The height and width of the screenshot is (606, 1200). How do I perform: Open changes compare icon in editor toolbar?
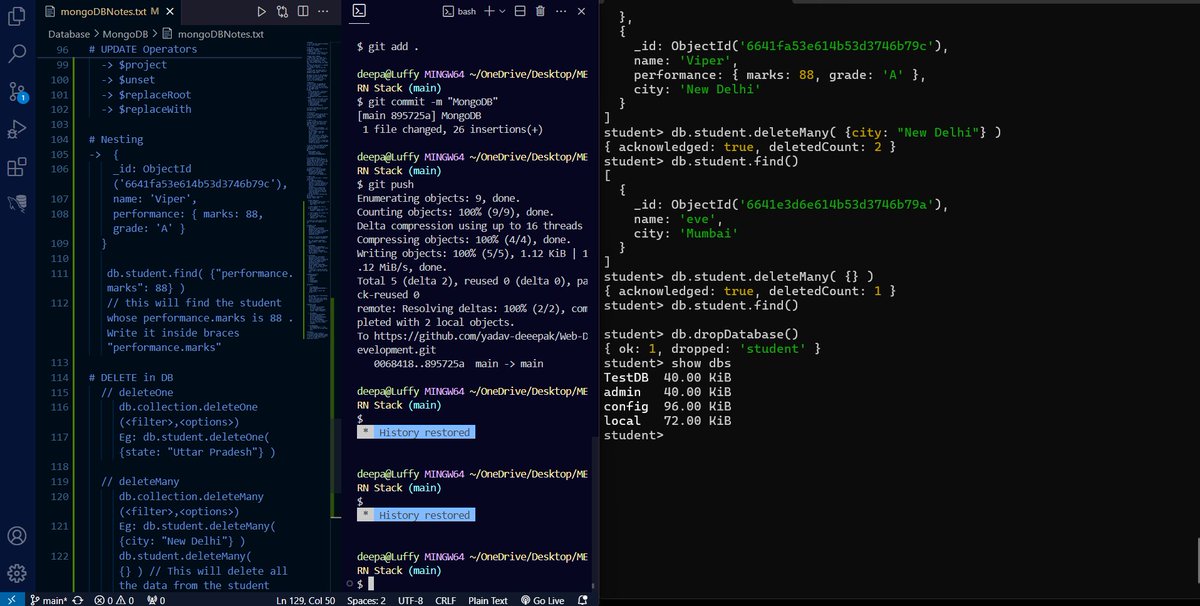pos(281,11)
